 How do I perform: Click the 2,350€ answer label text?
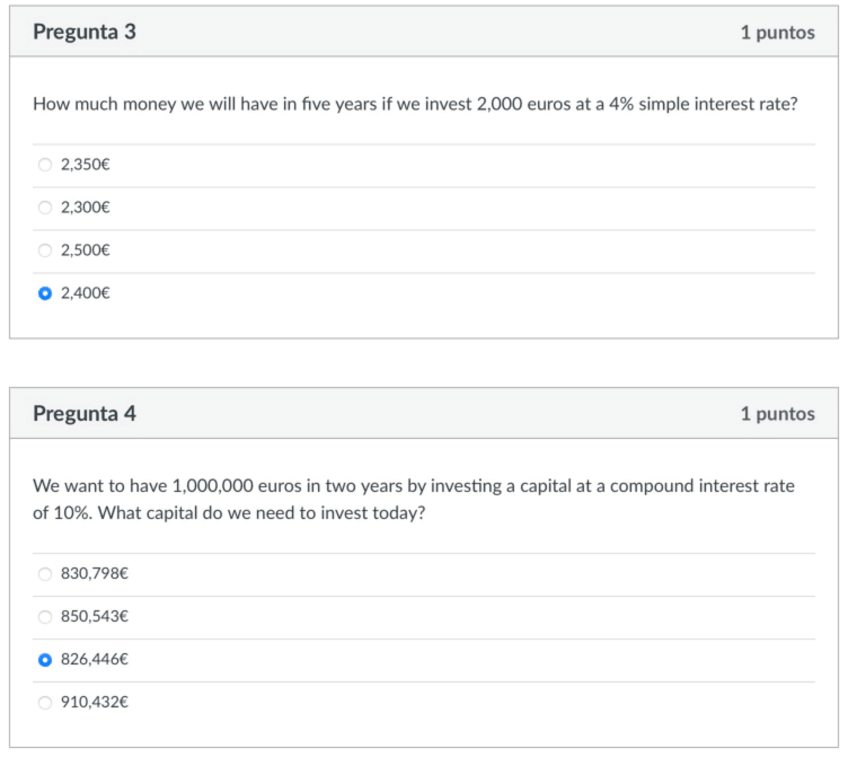85,165
